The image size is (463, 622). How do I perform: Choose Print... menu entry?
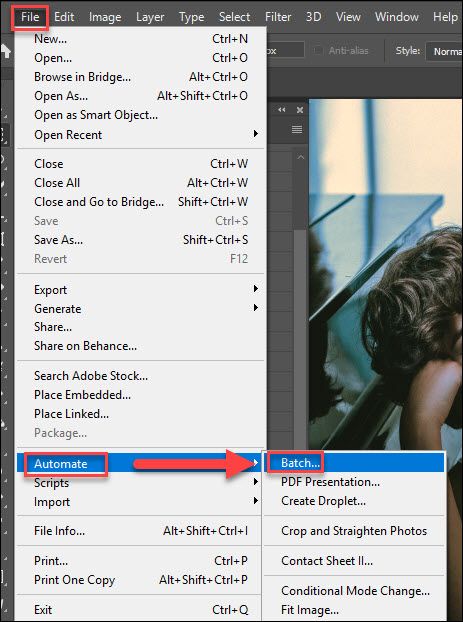click(140, 561)
